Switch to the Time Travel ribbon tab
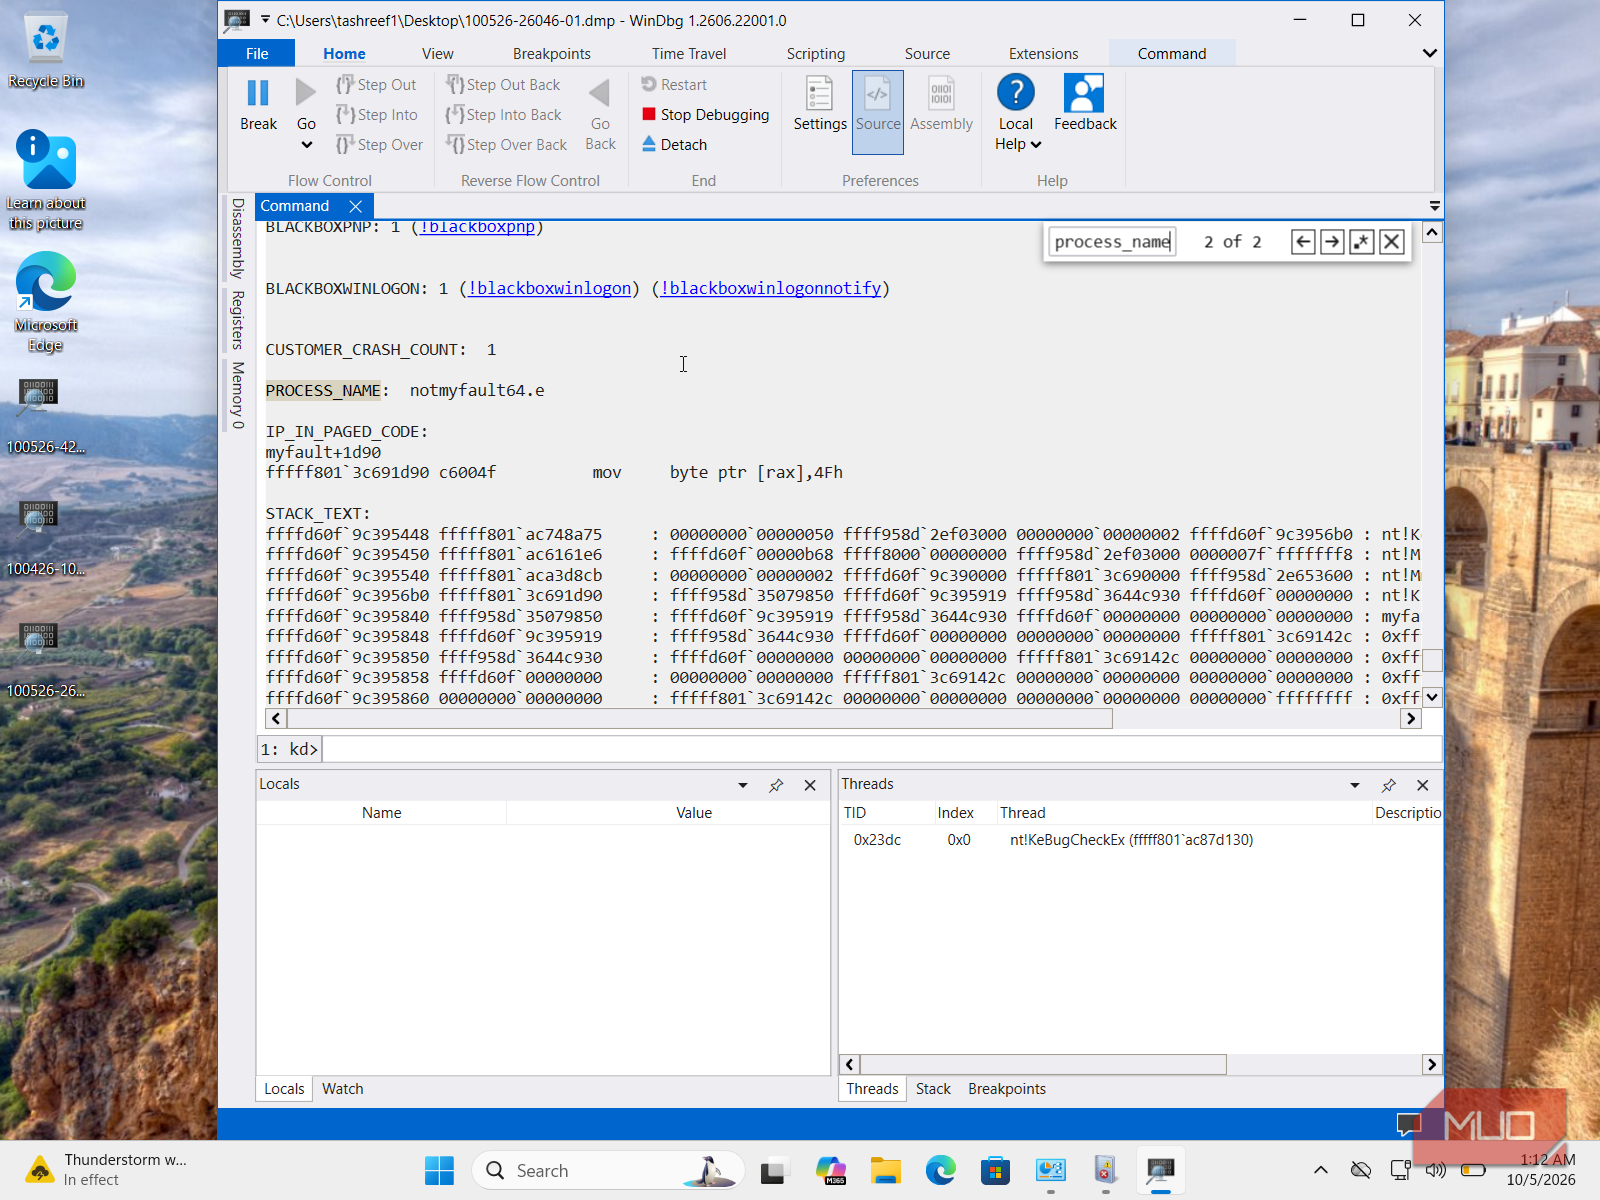Screen dimensions: 1600x1200 (x=689, y=53)
